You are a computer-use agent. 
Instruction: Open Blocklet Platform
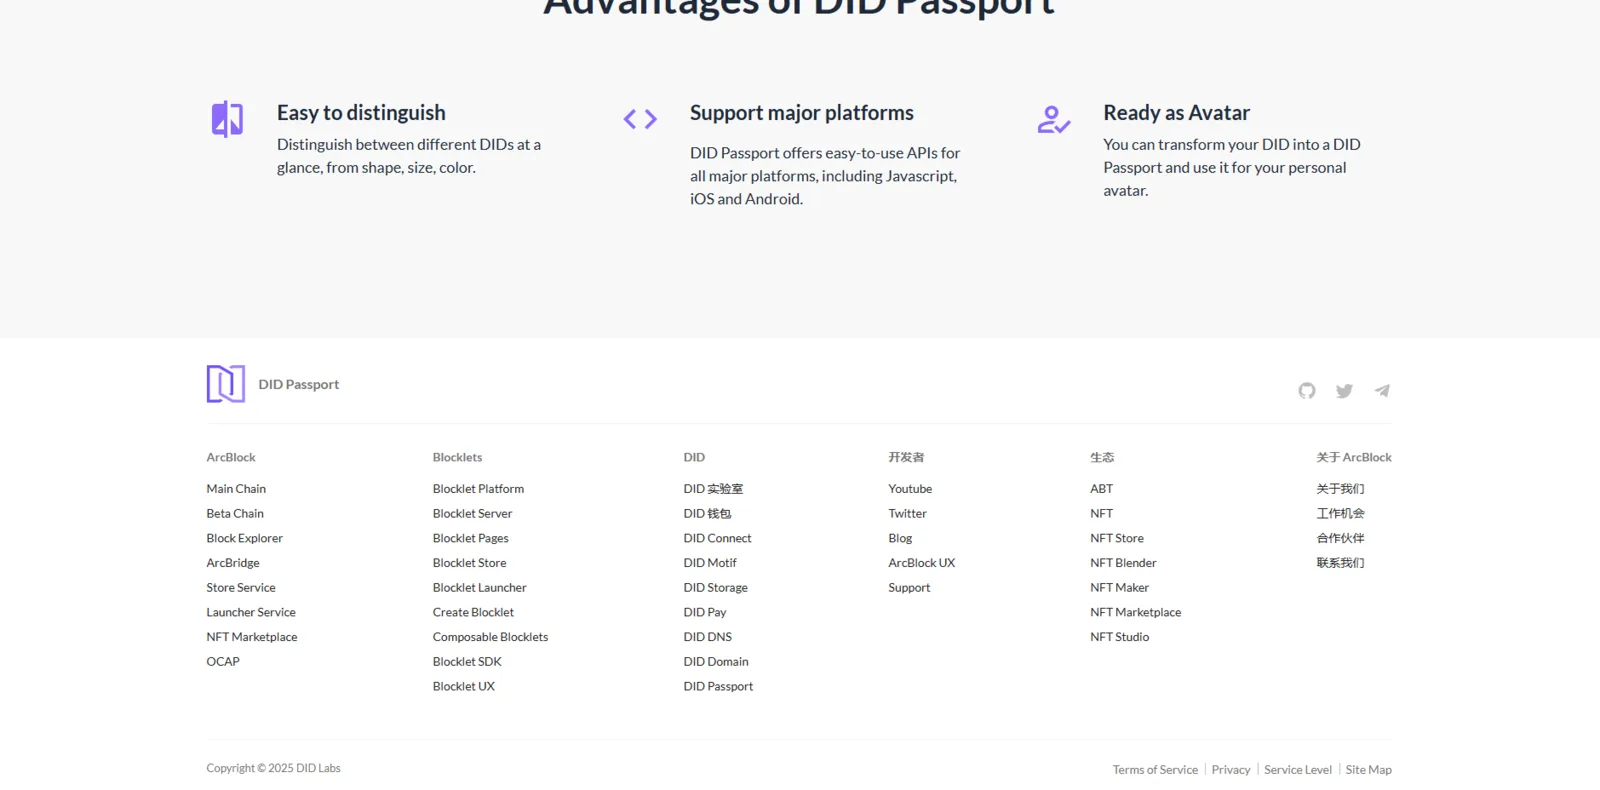[x=478, y=489]
